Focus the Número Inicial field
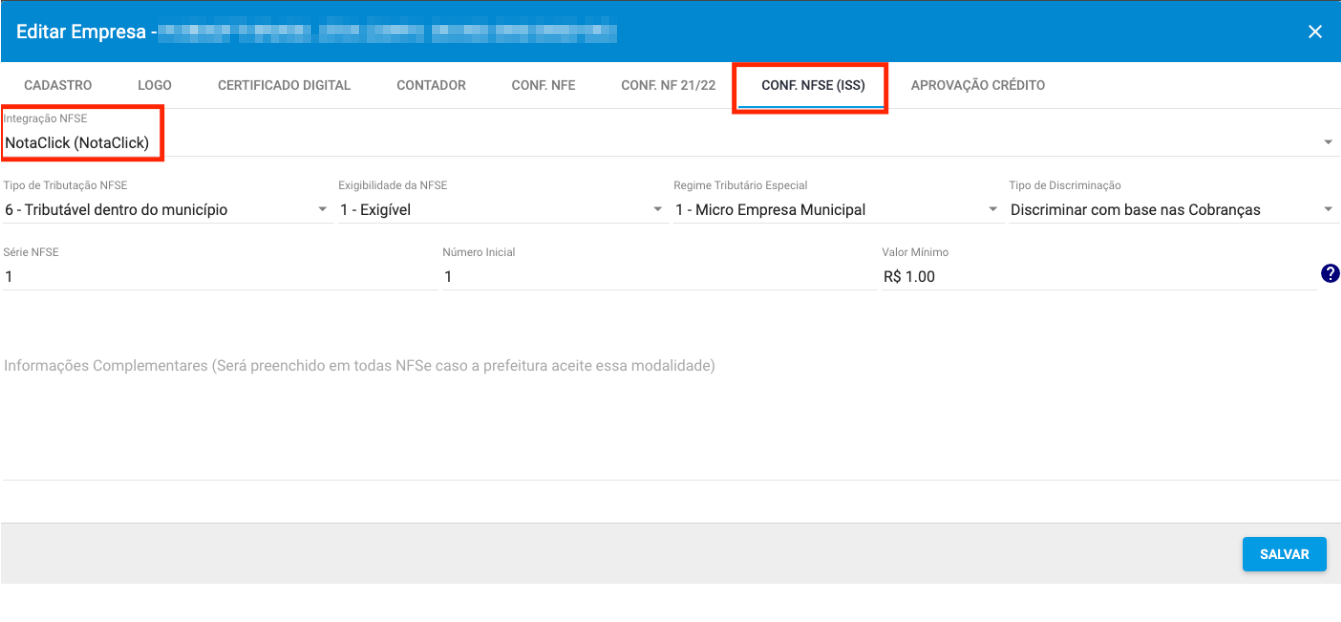The image size is (1341, 622). point(658,277)
